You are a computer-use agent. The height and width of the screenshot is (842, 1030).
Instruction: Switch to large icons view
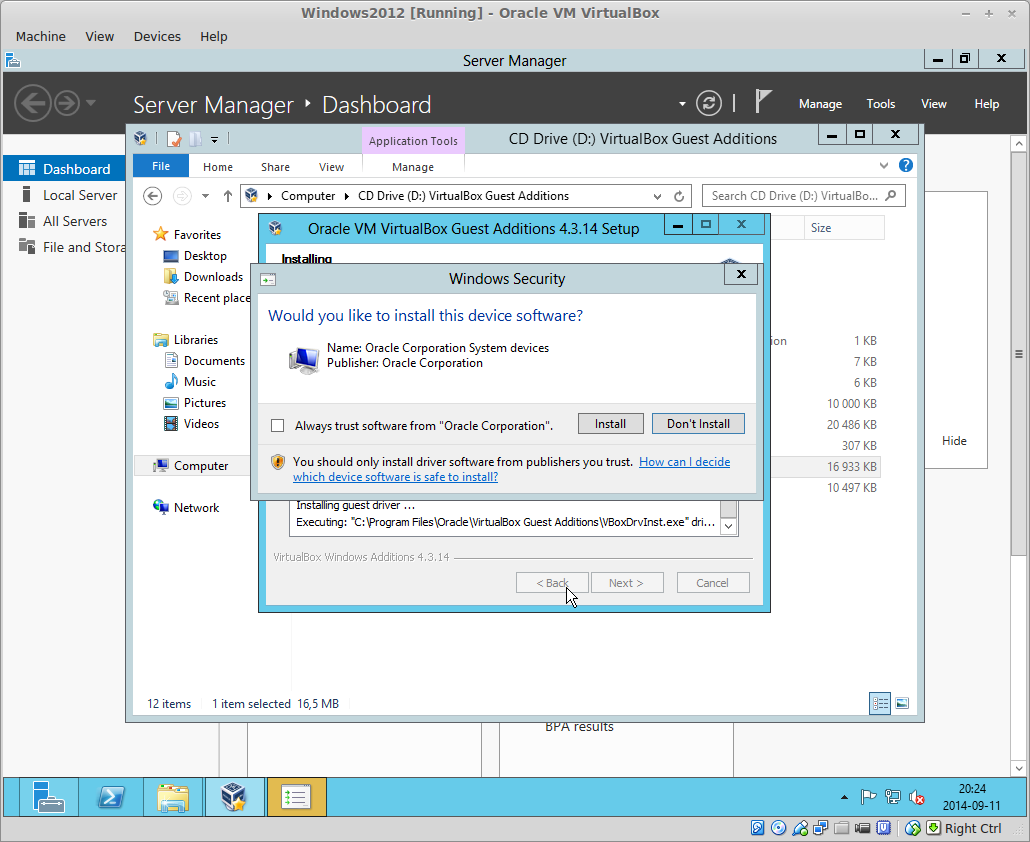click(903, 703)
